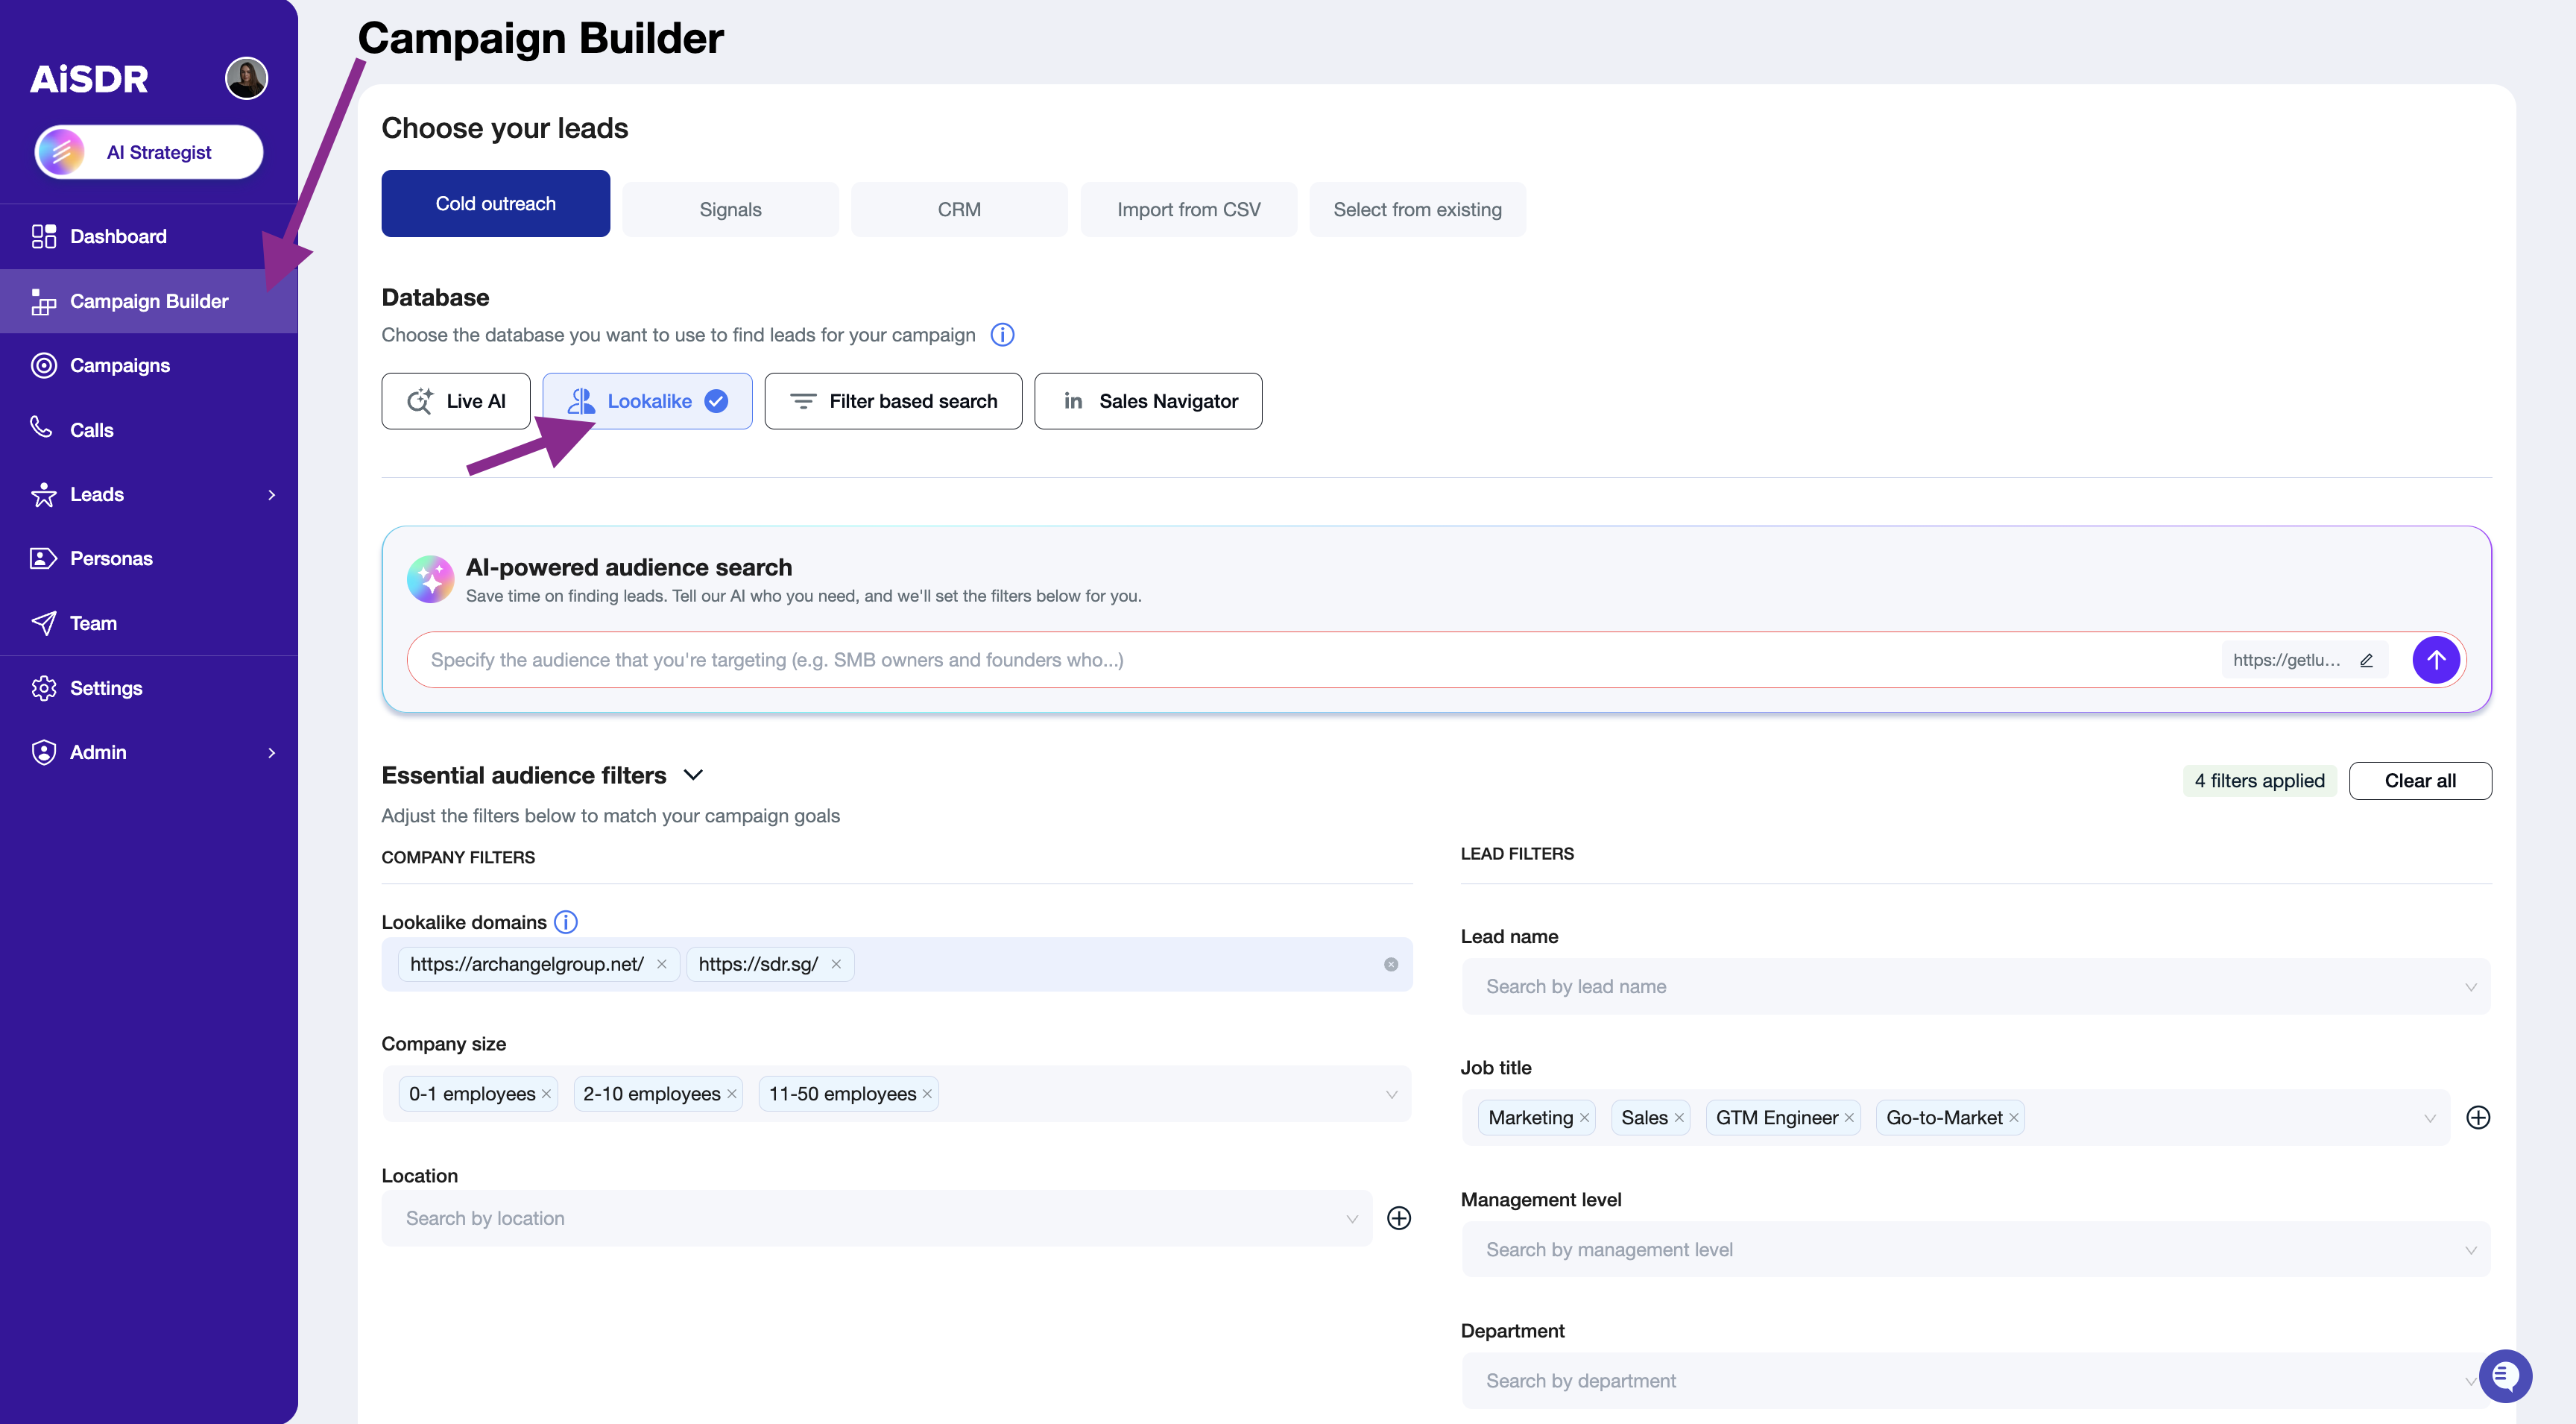Click the Leads star icon

[x=43, y=494]
